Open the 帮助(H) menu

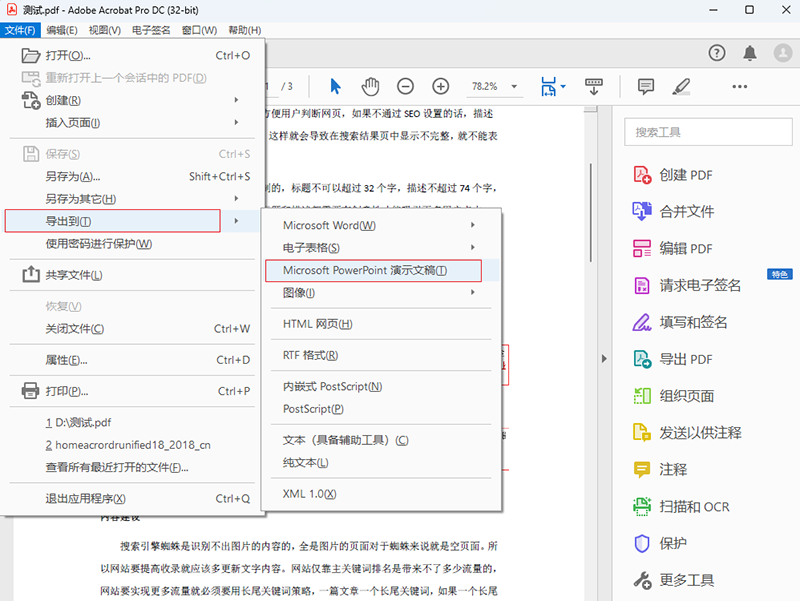[x=244, y=30]
